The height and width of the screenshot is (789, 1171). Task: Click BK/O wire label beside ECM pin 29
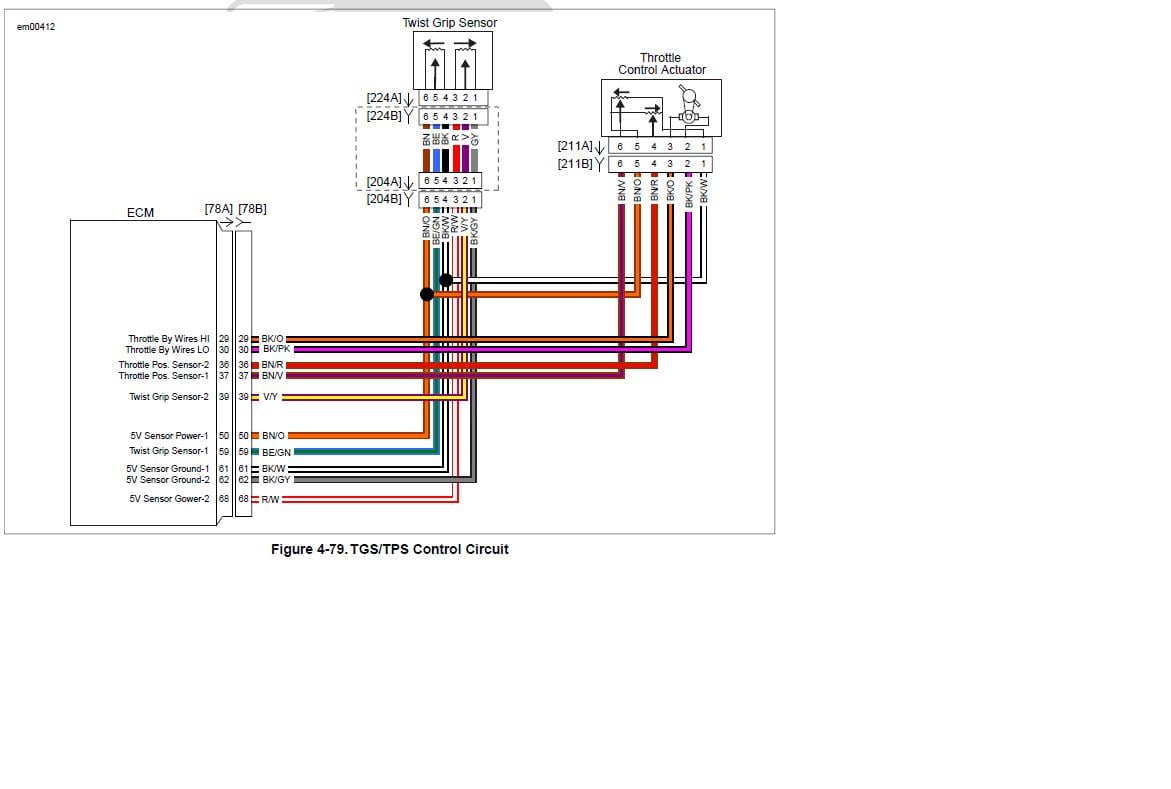point(273,339)
